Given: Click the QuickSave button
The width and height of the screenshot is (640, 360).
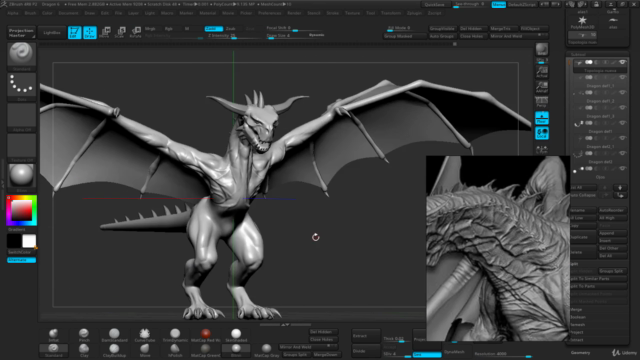Looking at the screenshot, I should click(435, 4).
